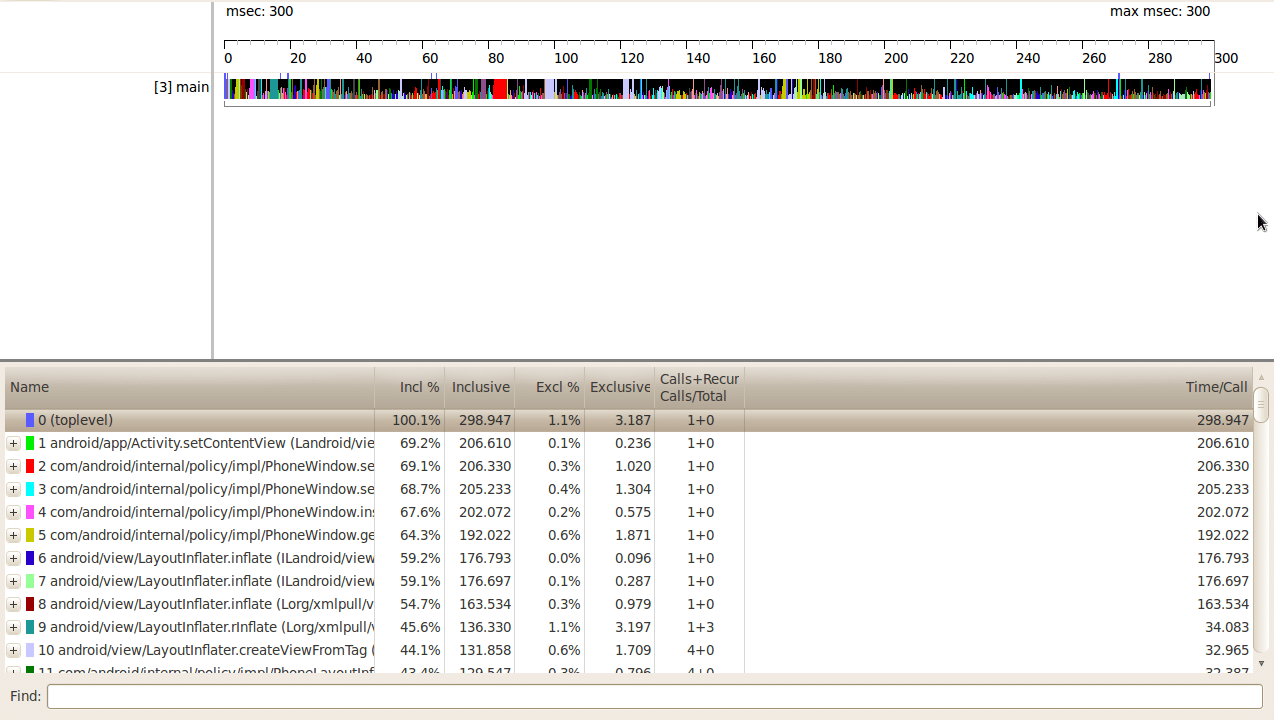Click the magenta swatch of row 4
Screen dimensions: 1274x720
pyautogui.click(x=30, y=512)
